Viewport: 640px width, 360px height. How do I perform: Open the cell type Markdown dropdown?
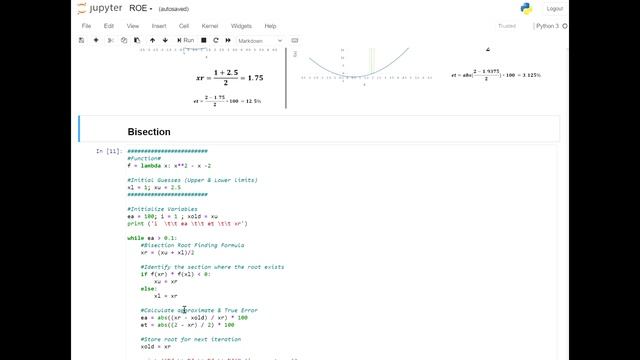(260, 41)
